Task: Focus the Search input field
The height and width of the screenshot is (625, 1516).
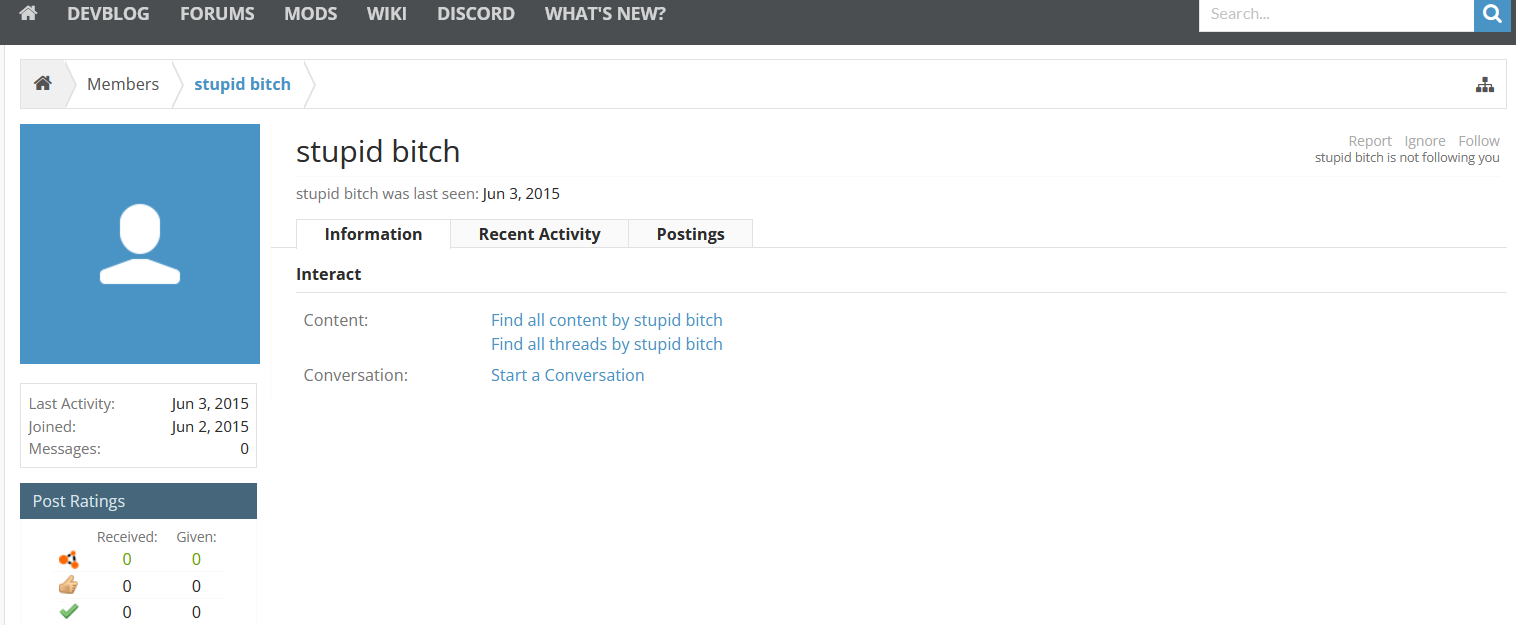Action: click(x=1335, y=14)
